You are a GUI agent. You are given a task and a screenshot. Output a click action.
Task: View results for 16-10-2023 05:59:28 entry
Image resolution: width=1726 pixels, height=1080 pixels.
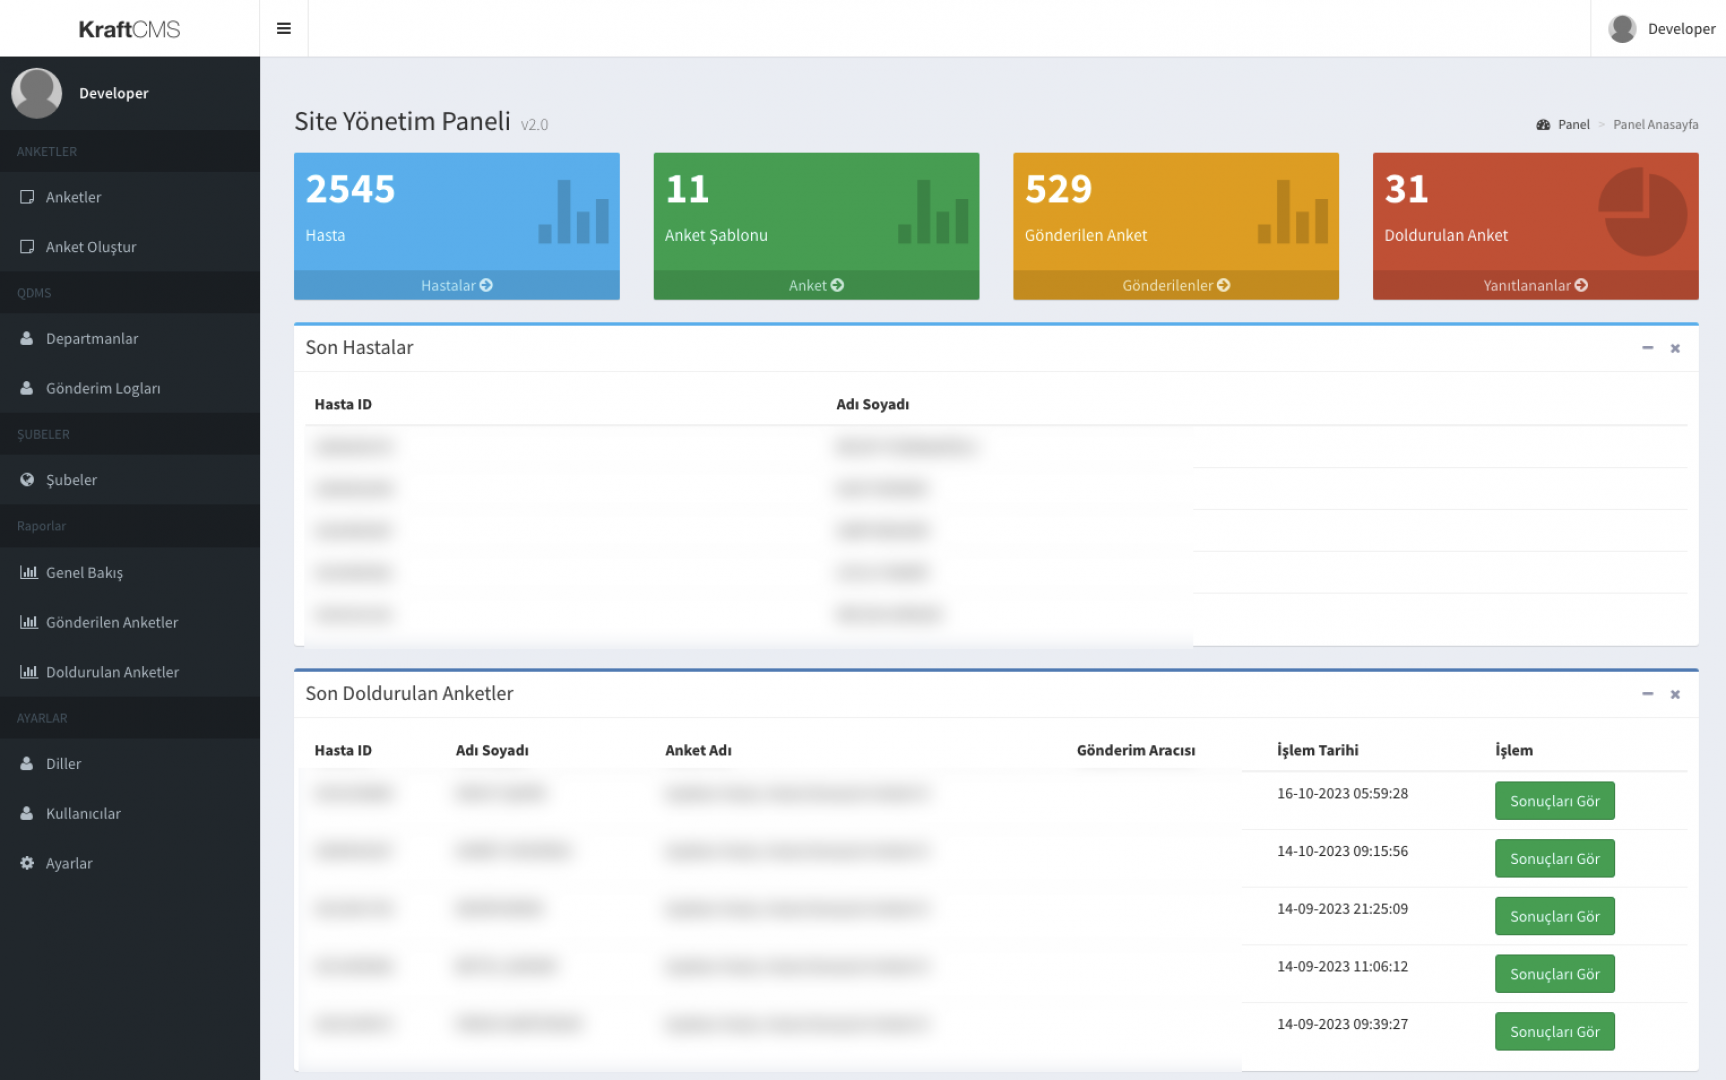pos(1555,801)
